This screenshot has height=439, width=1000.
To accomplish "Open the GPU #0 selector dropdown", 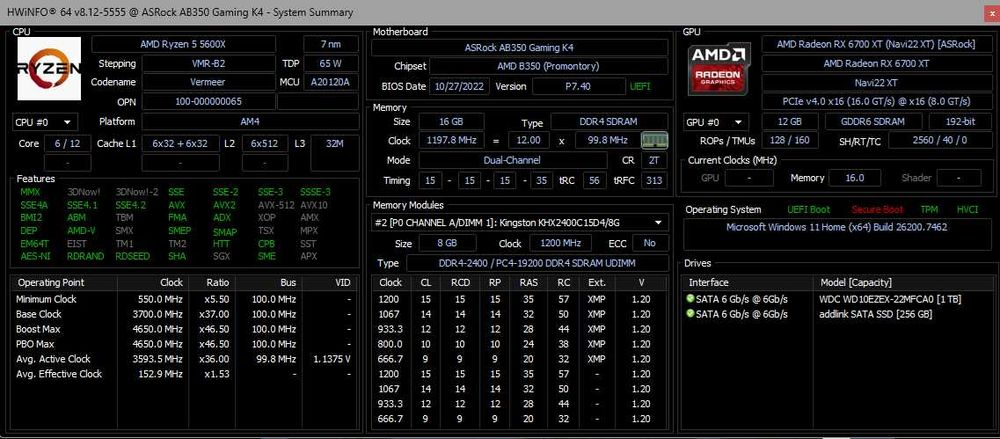I will [x=716, y=122].
